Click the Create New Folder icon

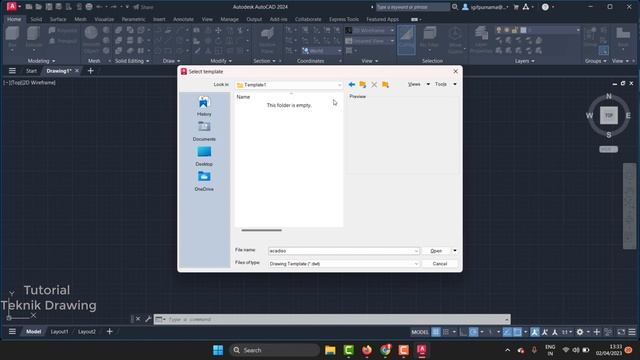click(x=385, y=84)
